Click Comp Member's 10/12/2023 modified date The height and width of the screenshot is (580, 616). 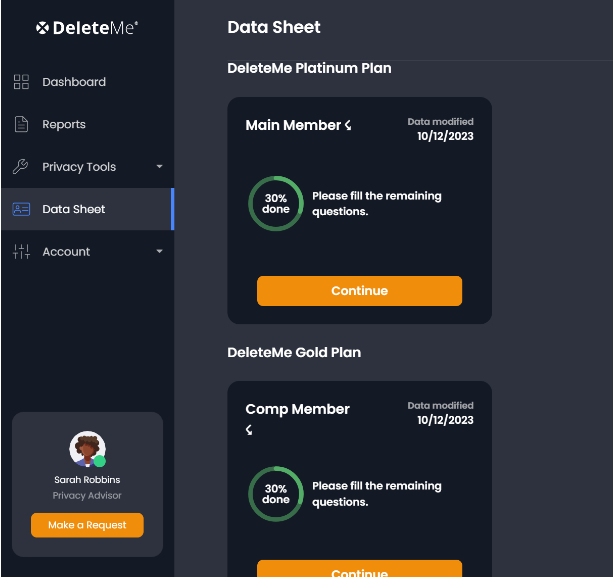[445, 420]
